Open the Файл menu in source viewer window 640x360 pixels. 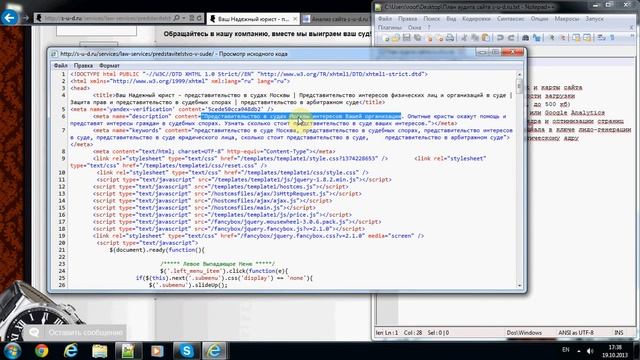(61, 65)
